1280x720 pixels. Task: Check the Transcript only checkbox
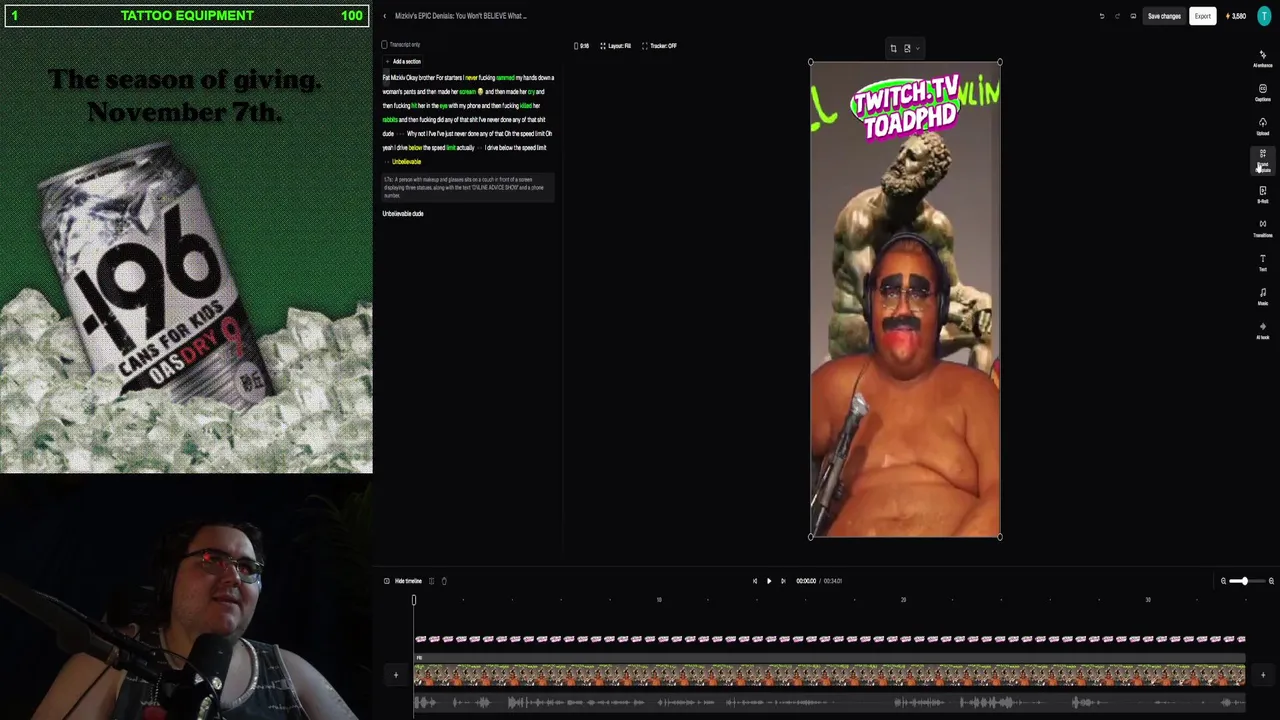tap(384, 45)
